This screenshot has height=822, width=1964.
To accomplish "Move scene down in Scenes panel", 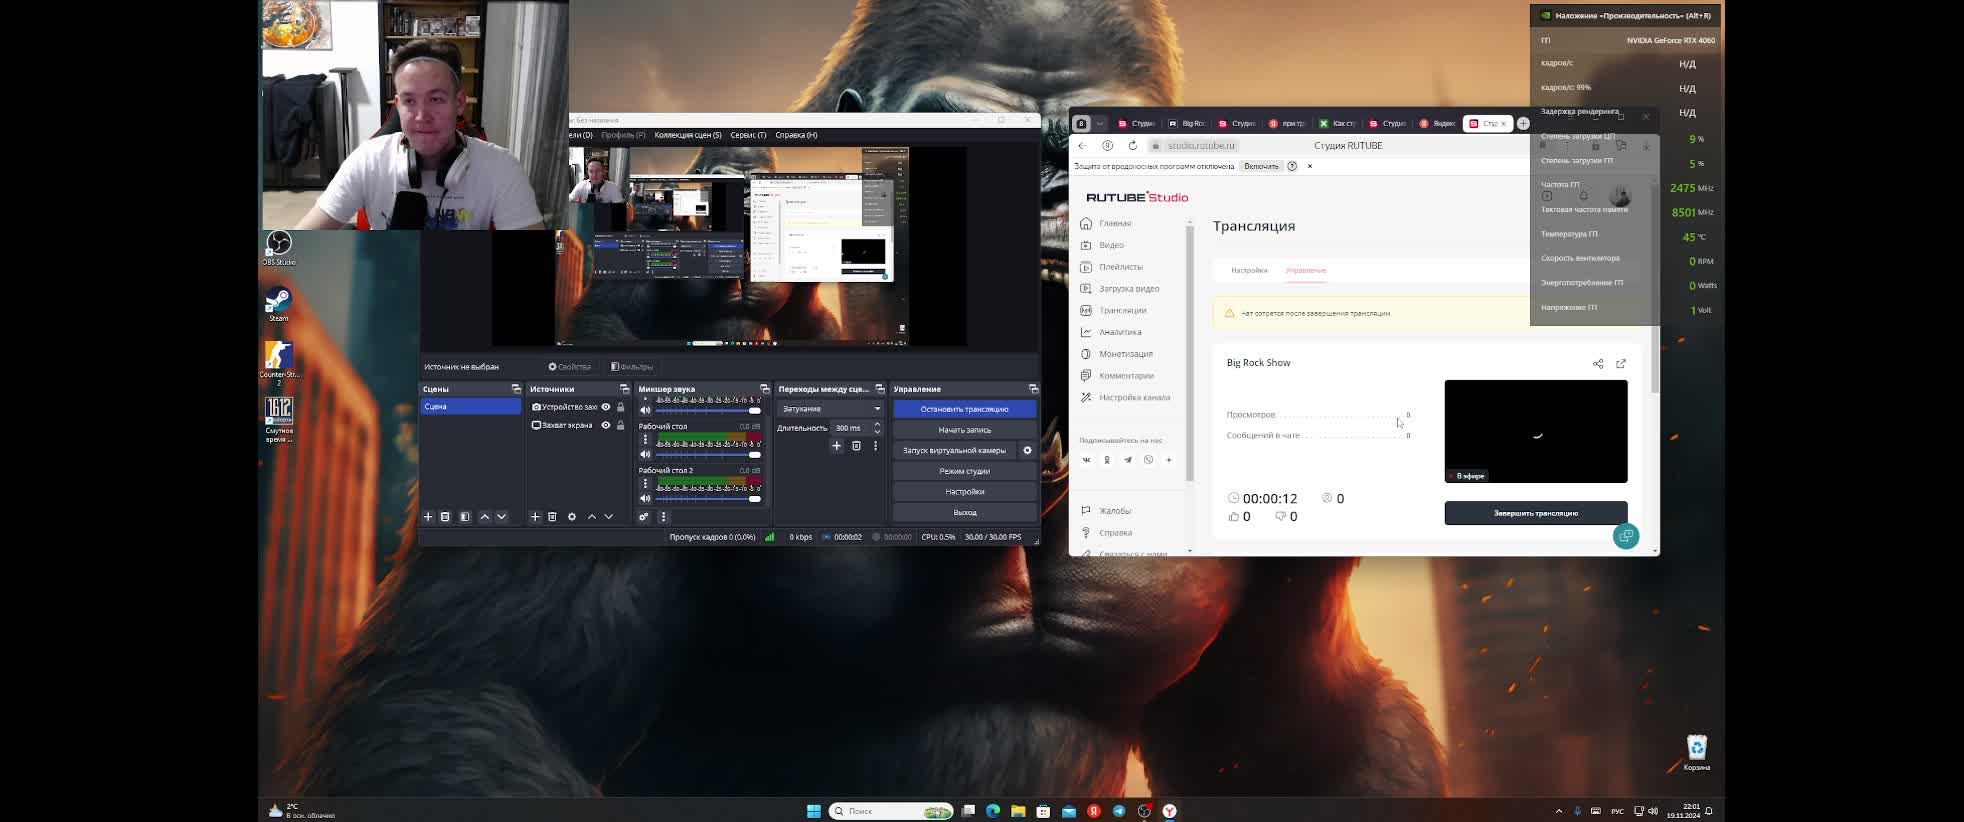I will click(x=502, y=517).
